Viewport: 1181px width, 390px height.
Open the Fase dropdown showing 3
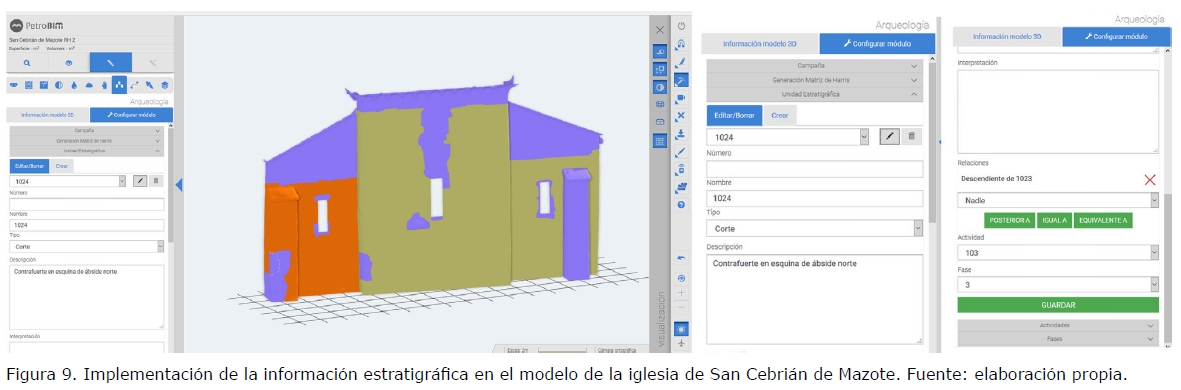(1058, 285)
